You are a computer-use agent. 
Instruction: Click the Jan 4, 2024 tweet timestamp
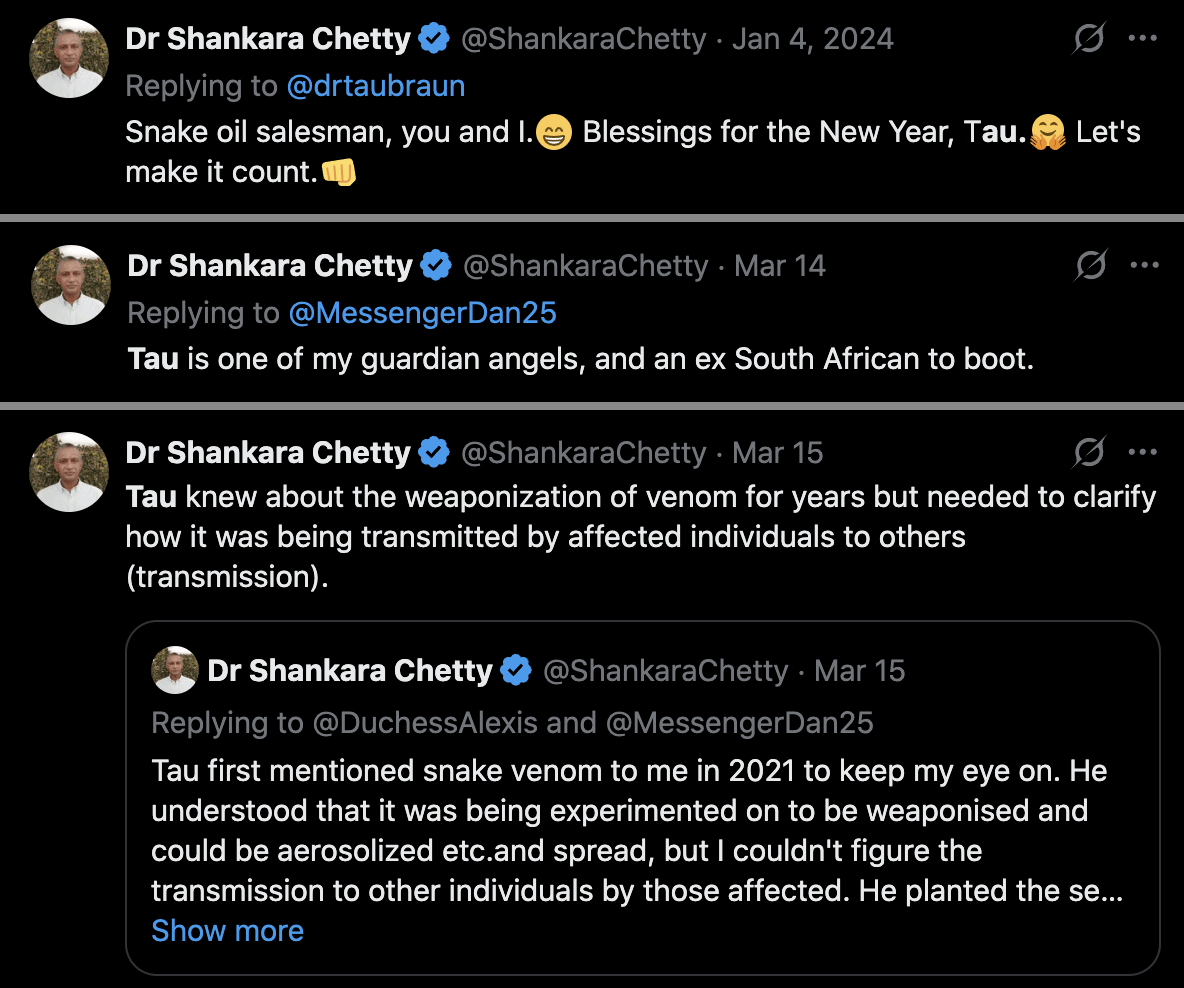[812, 40]
